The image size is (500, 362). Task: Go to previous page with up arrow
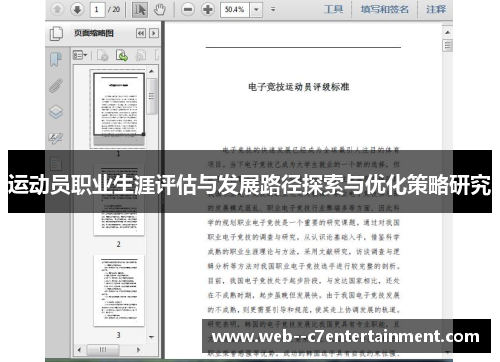(x=57, y=9)
